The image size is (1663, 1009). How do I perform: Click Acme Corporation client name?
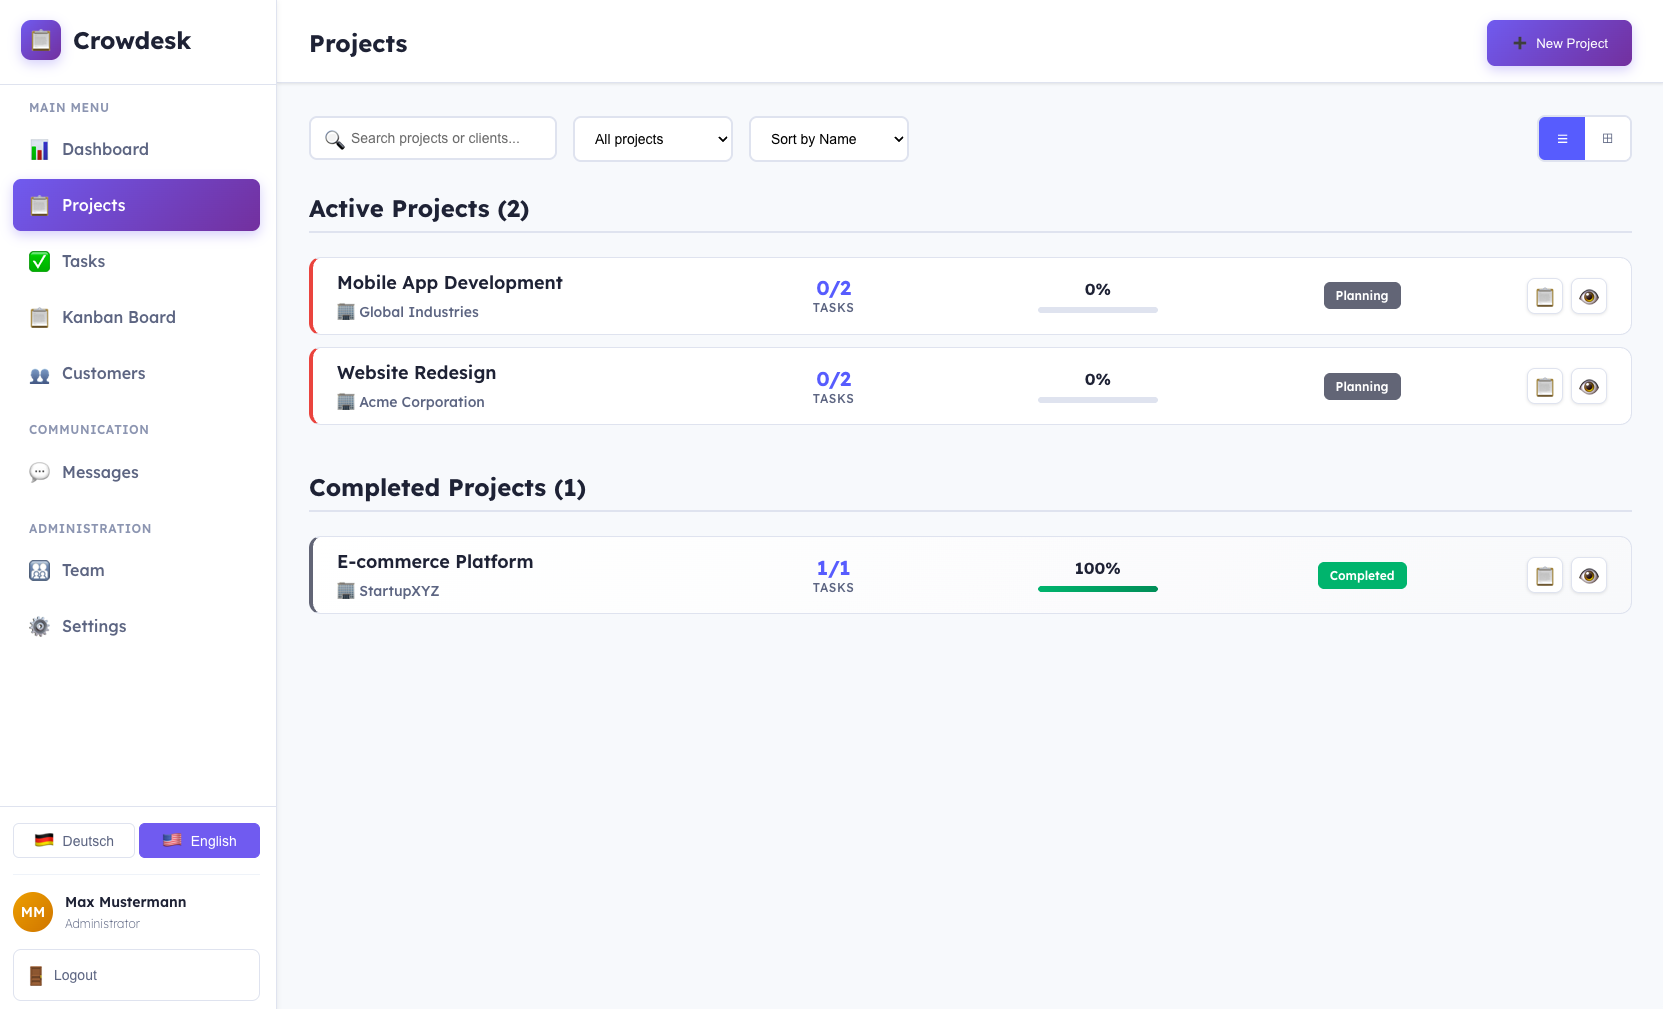click(422, 402)
